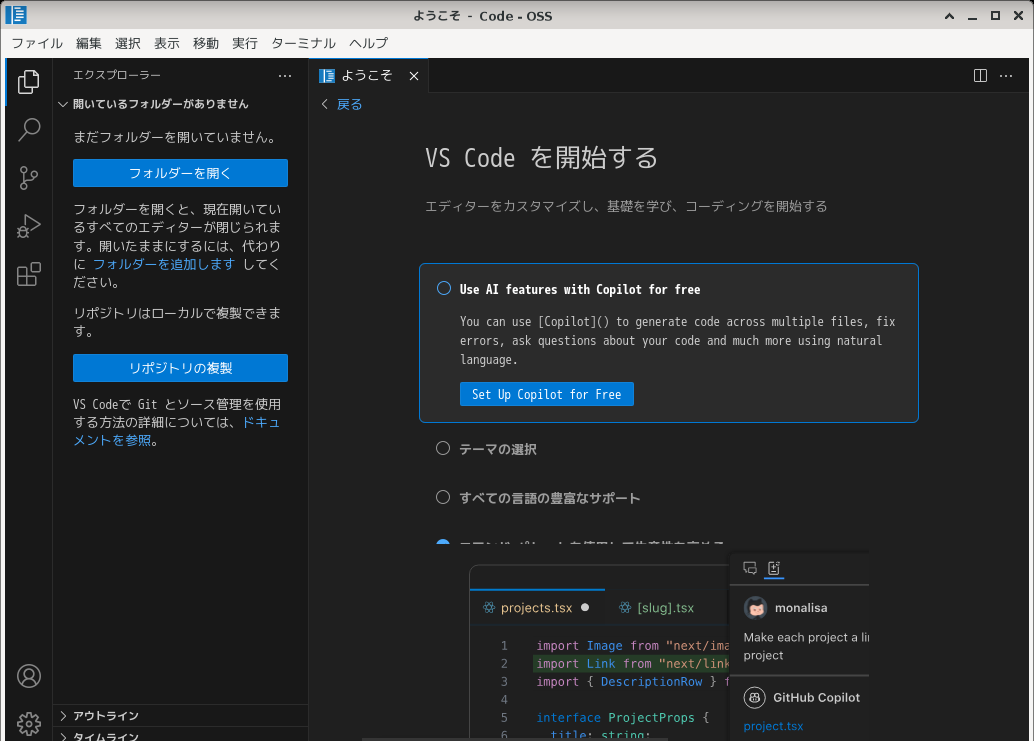Select the すべての言語の豊富なサポート step circle

(x=443, y=497)
